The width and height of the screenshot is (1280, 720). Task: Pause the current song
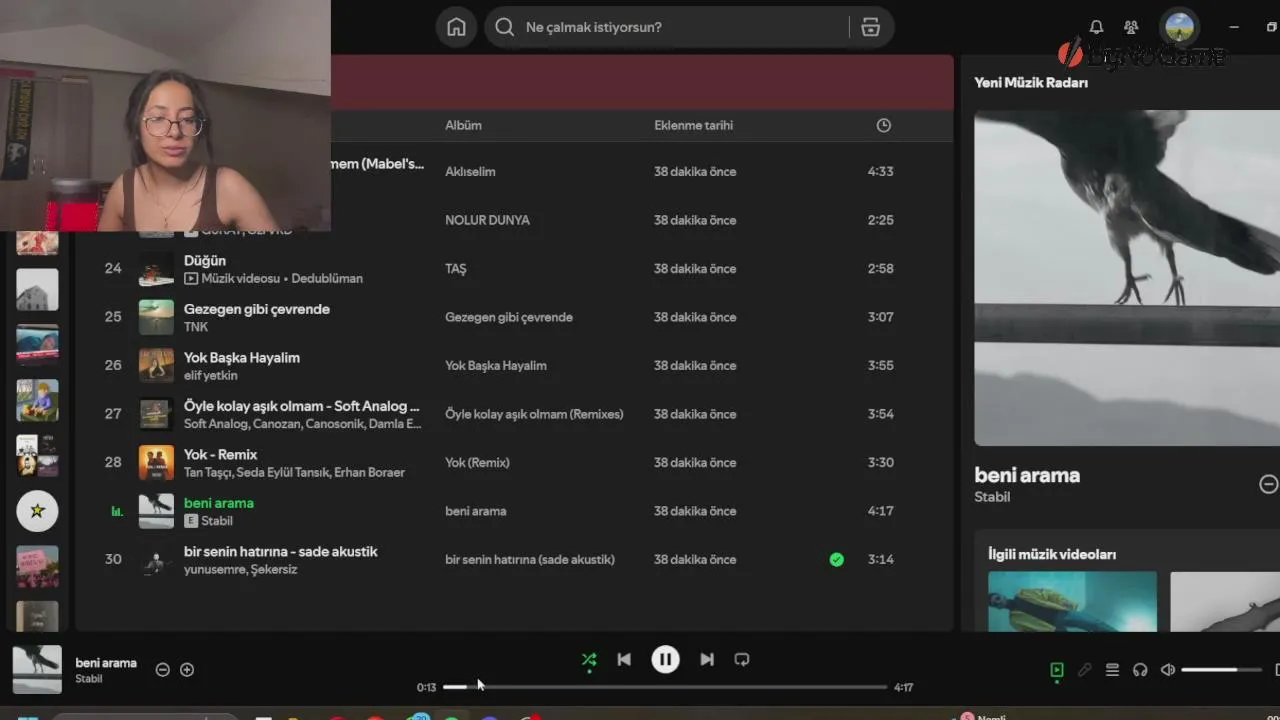(x=665, y=660)
